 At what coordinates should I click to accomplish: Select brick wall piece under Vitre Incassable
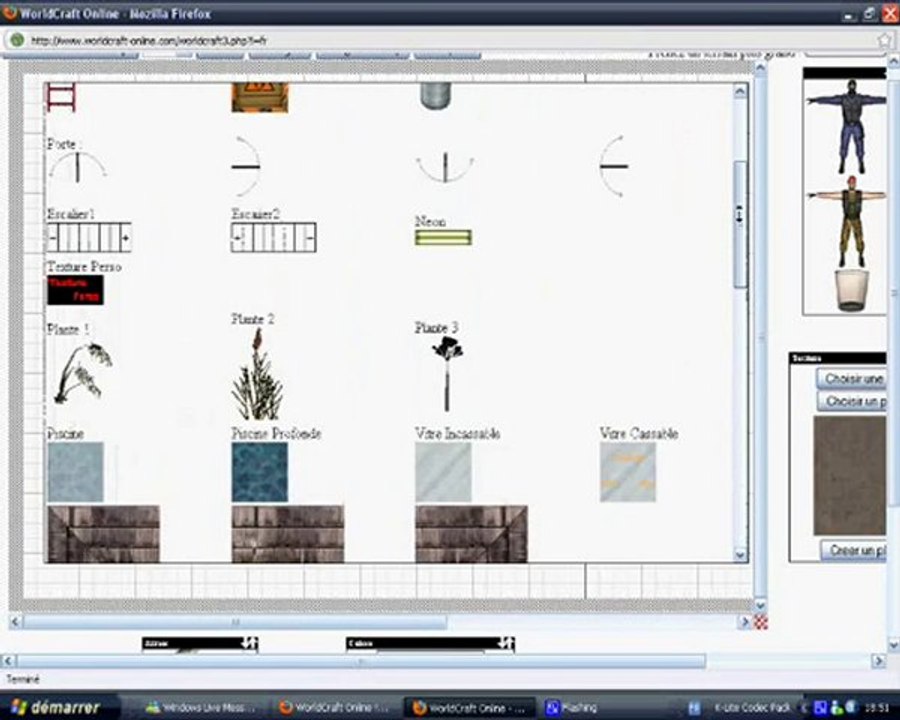coord(471,533)
